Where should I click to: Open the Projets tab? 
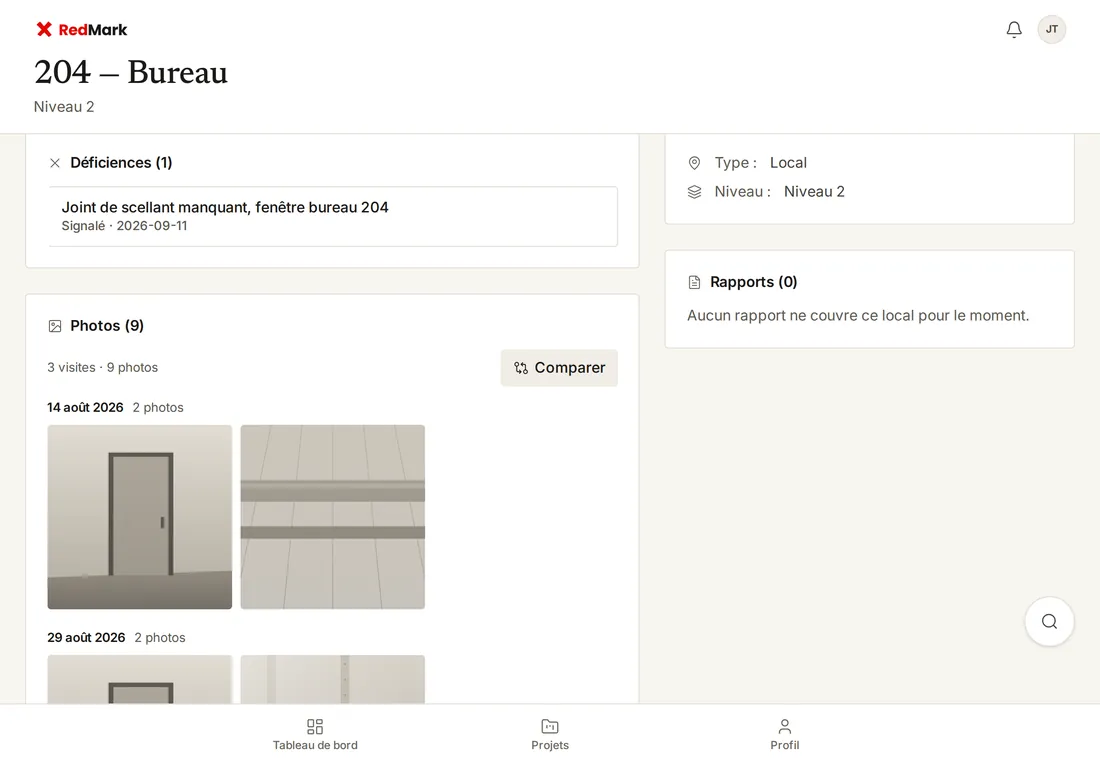550,735
